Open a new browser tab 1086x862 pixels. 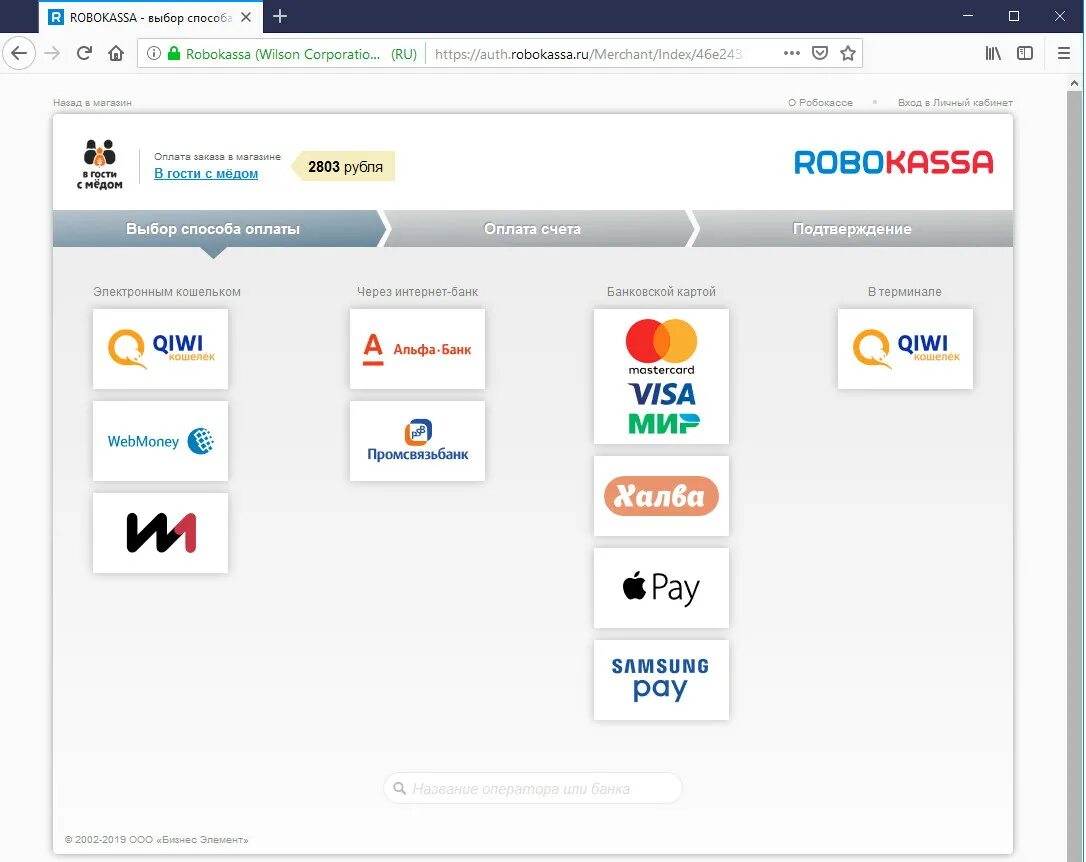(x=280, y=17)
